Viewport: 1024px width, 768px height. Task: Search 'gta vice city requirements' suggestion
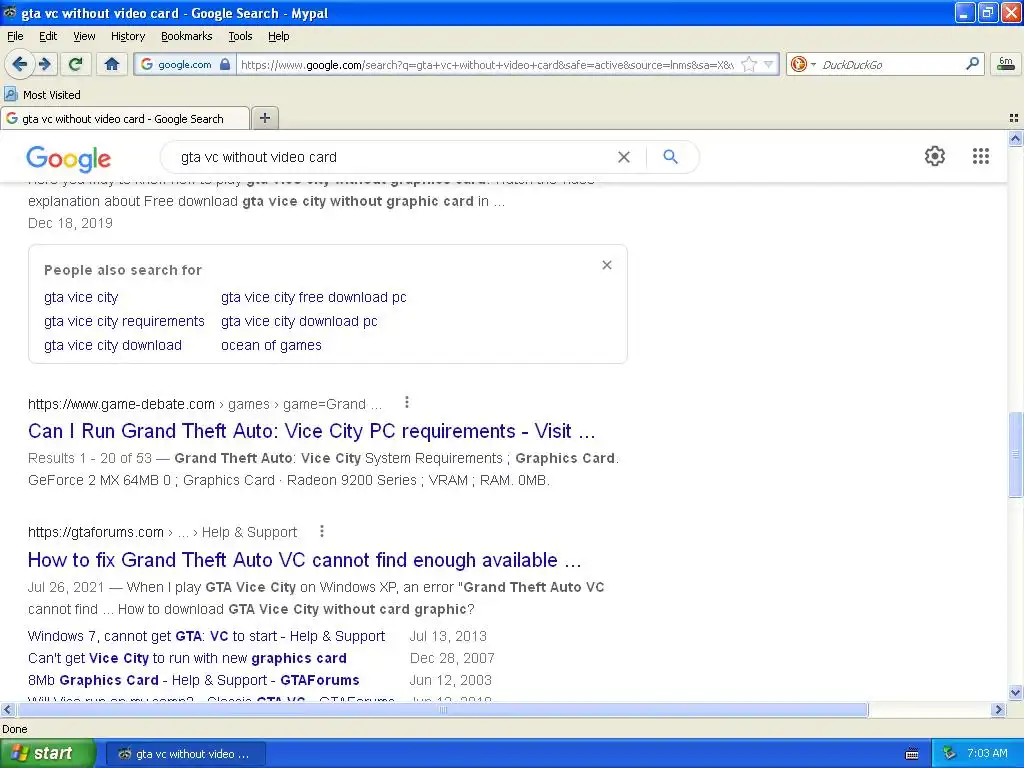coord(124,321)
